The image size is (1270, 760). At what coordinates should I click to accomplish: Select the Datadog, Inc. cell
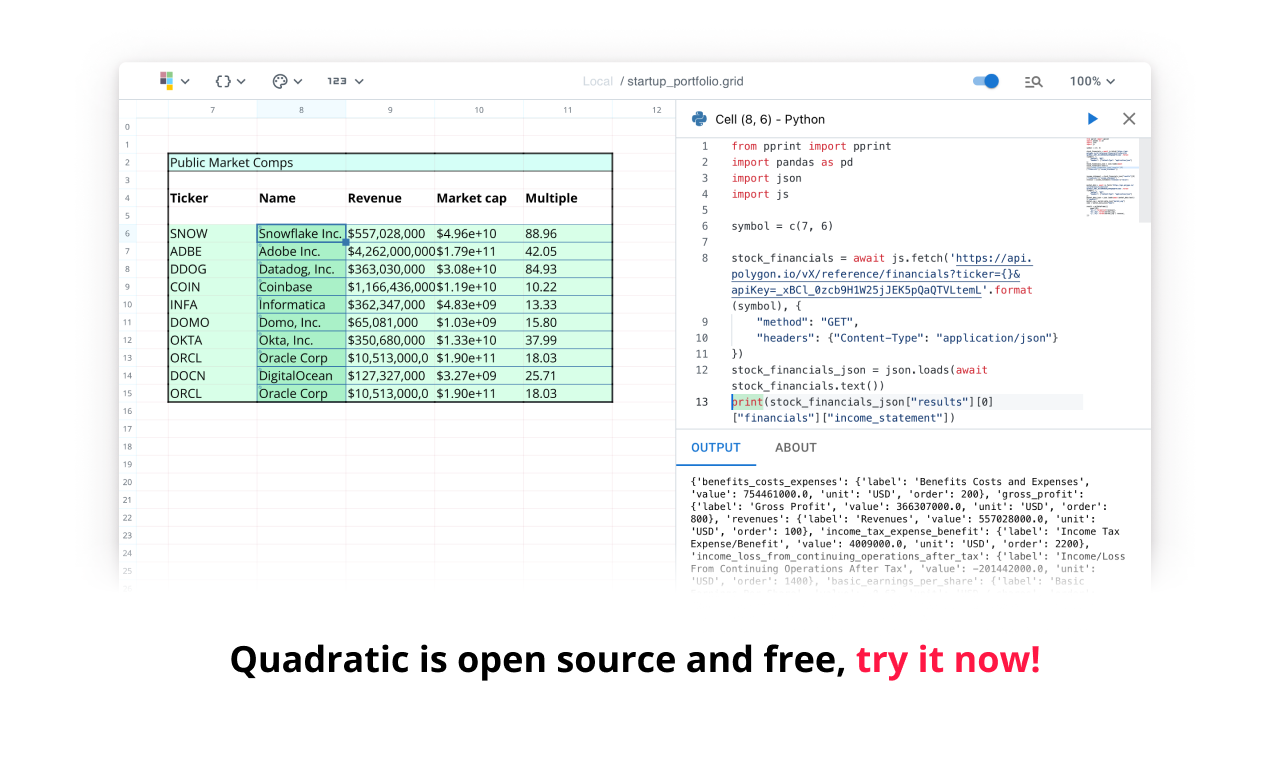click(301, 269)
